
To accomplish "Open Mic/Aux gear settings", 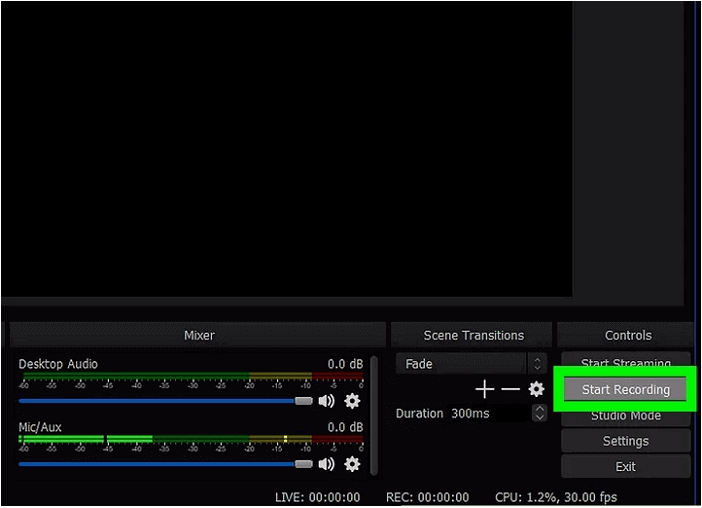I will click(x=352, y=464).
